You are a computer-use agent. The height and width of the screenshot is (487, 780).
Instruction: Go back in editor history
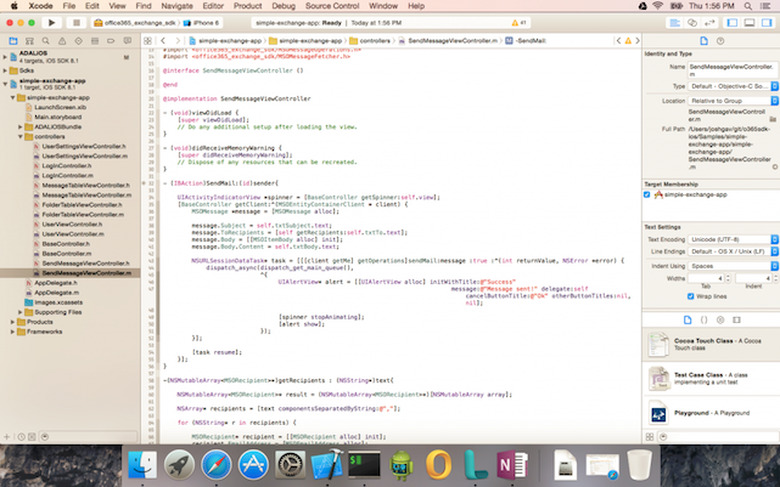pos(163,41)
